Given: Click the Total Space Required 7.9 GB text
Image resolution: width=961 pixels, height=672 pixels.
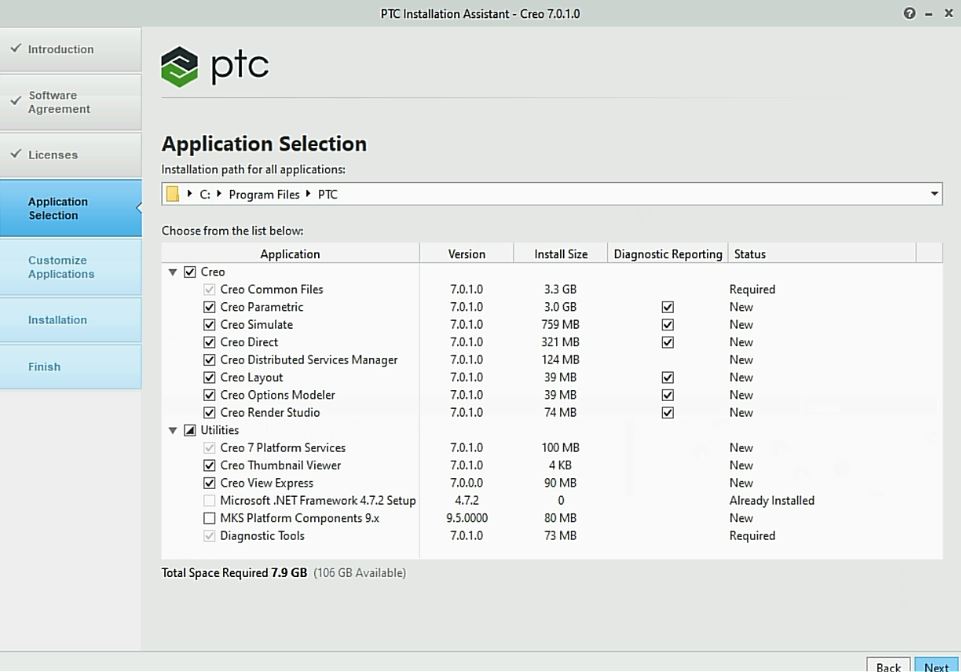Looking at the screenshot, I should point(234,573).
